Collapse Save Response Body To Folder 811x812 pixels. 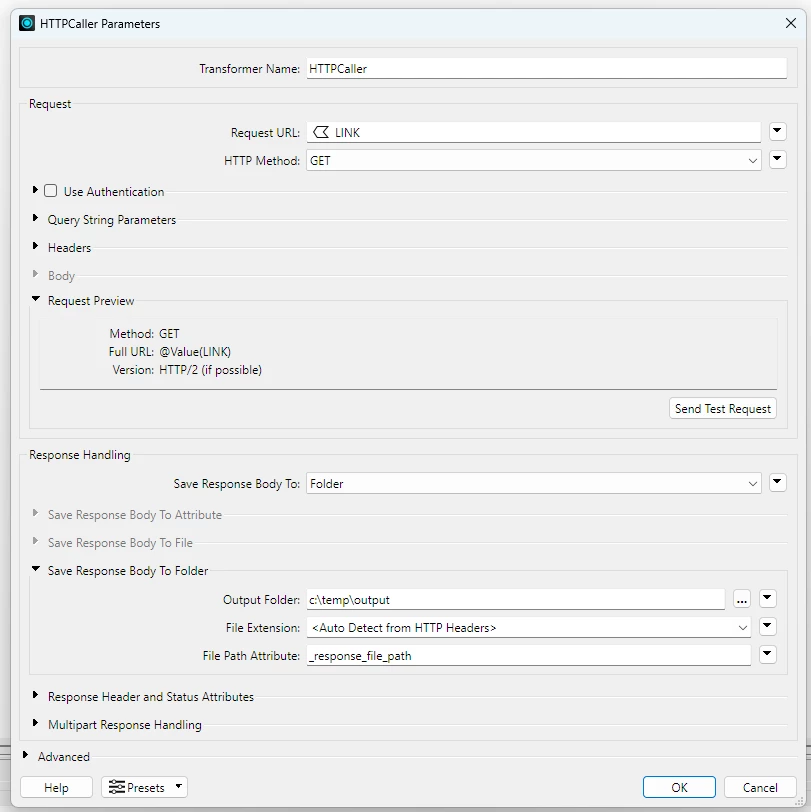point(36,569)
